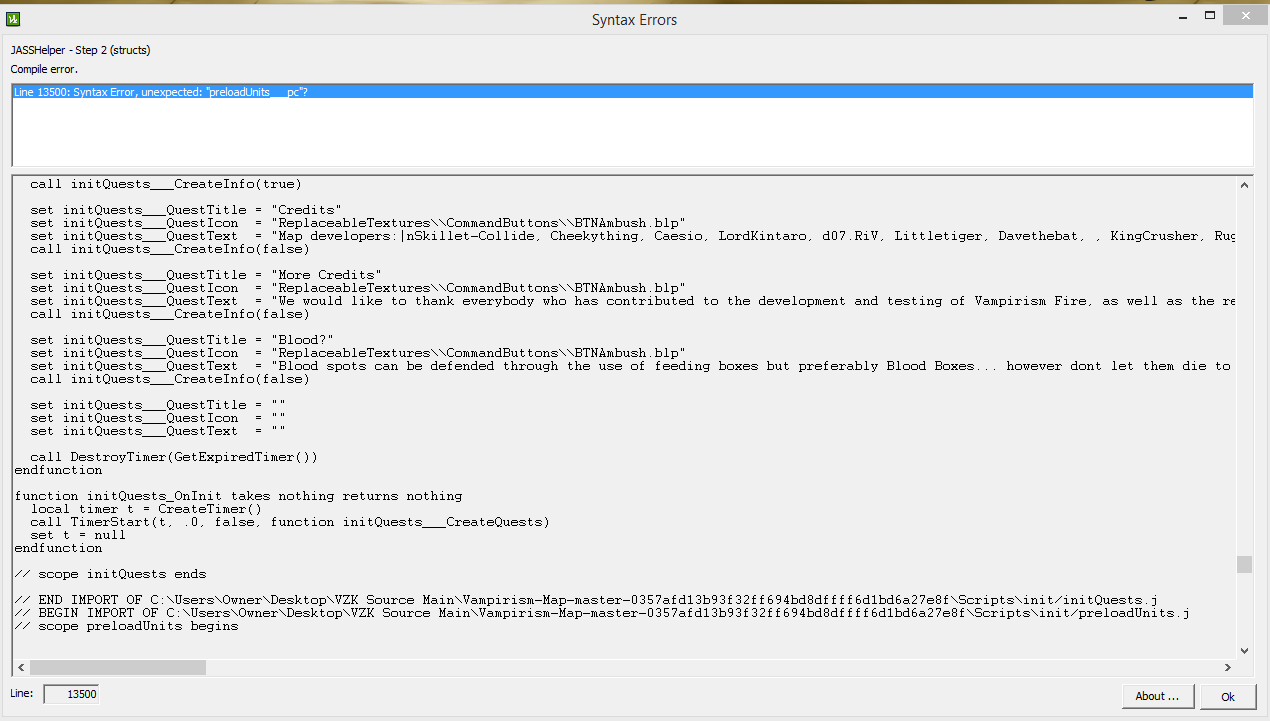1270x721 pixels.
Task: Click the horizontal scrollbar thumb
Action: [x=118, y=667]
